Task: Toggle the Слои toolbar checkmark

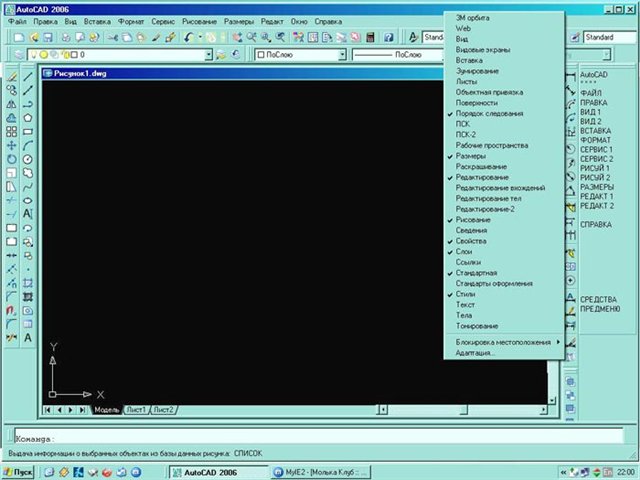Action: [463, 251]
